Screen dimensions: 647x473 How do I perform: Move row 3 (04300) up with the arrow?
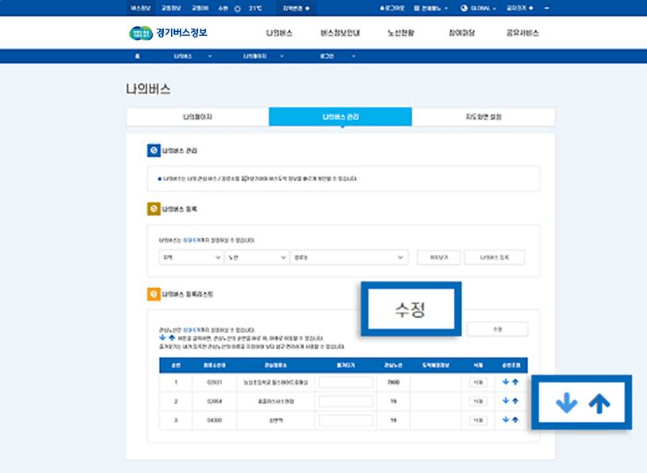pyautogui.click(x=515, y=420)
